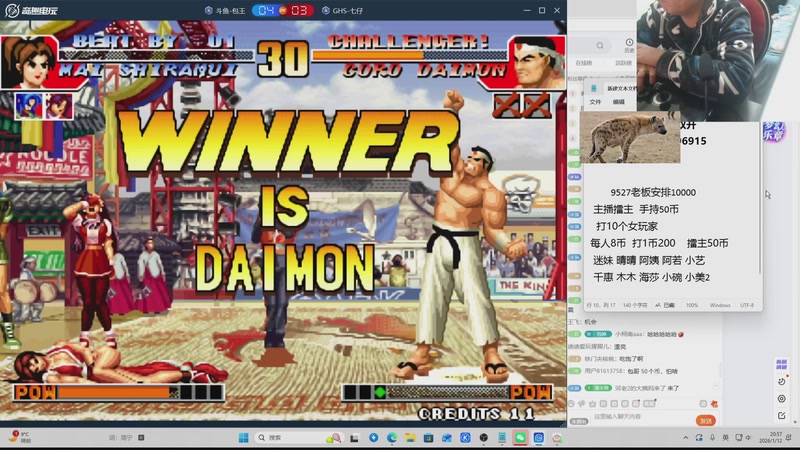Switch to the 在线榜 tab
This screenshot has width=800, height=450.
tap(584, 63)
